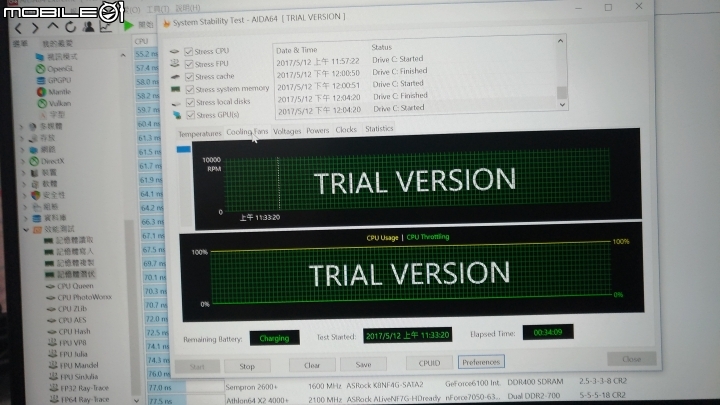Switch to Cooling Fans tab
The image size is (720, 405).
pos(247,132)
